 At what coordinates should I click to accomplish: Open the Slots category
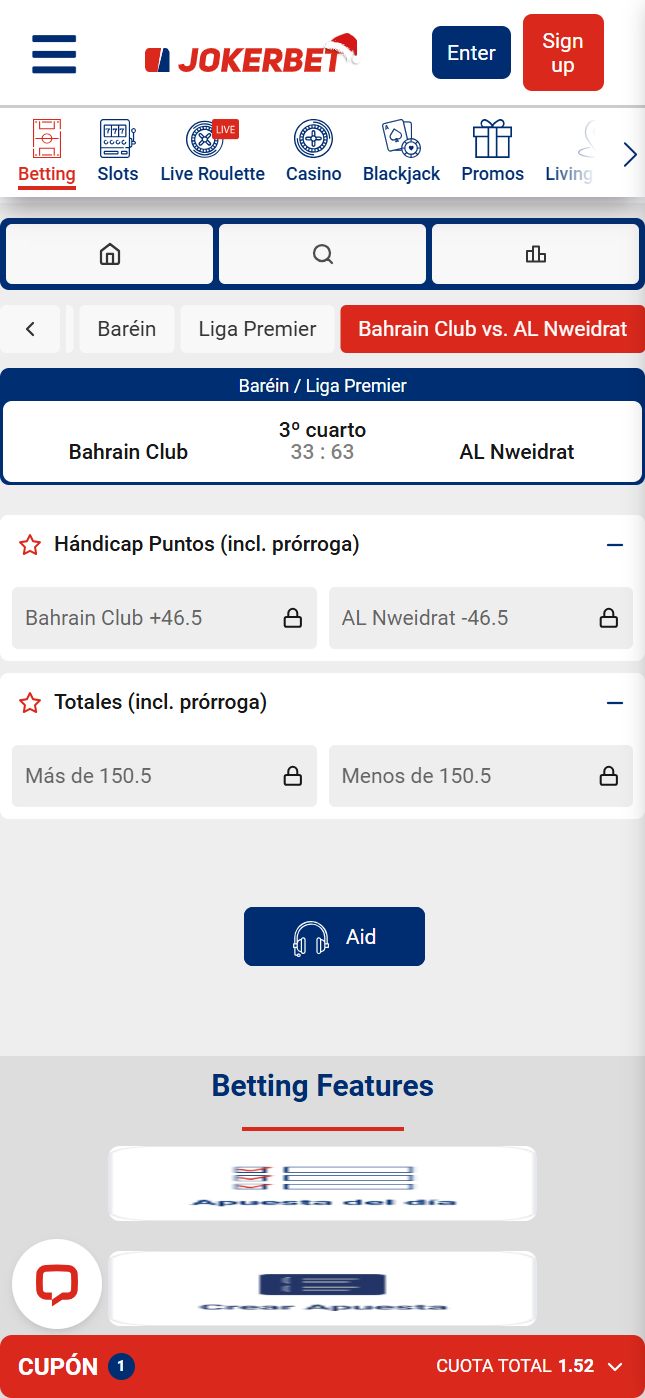(x=118, y=151)
